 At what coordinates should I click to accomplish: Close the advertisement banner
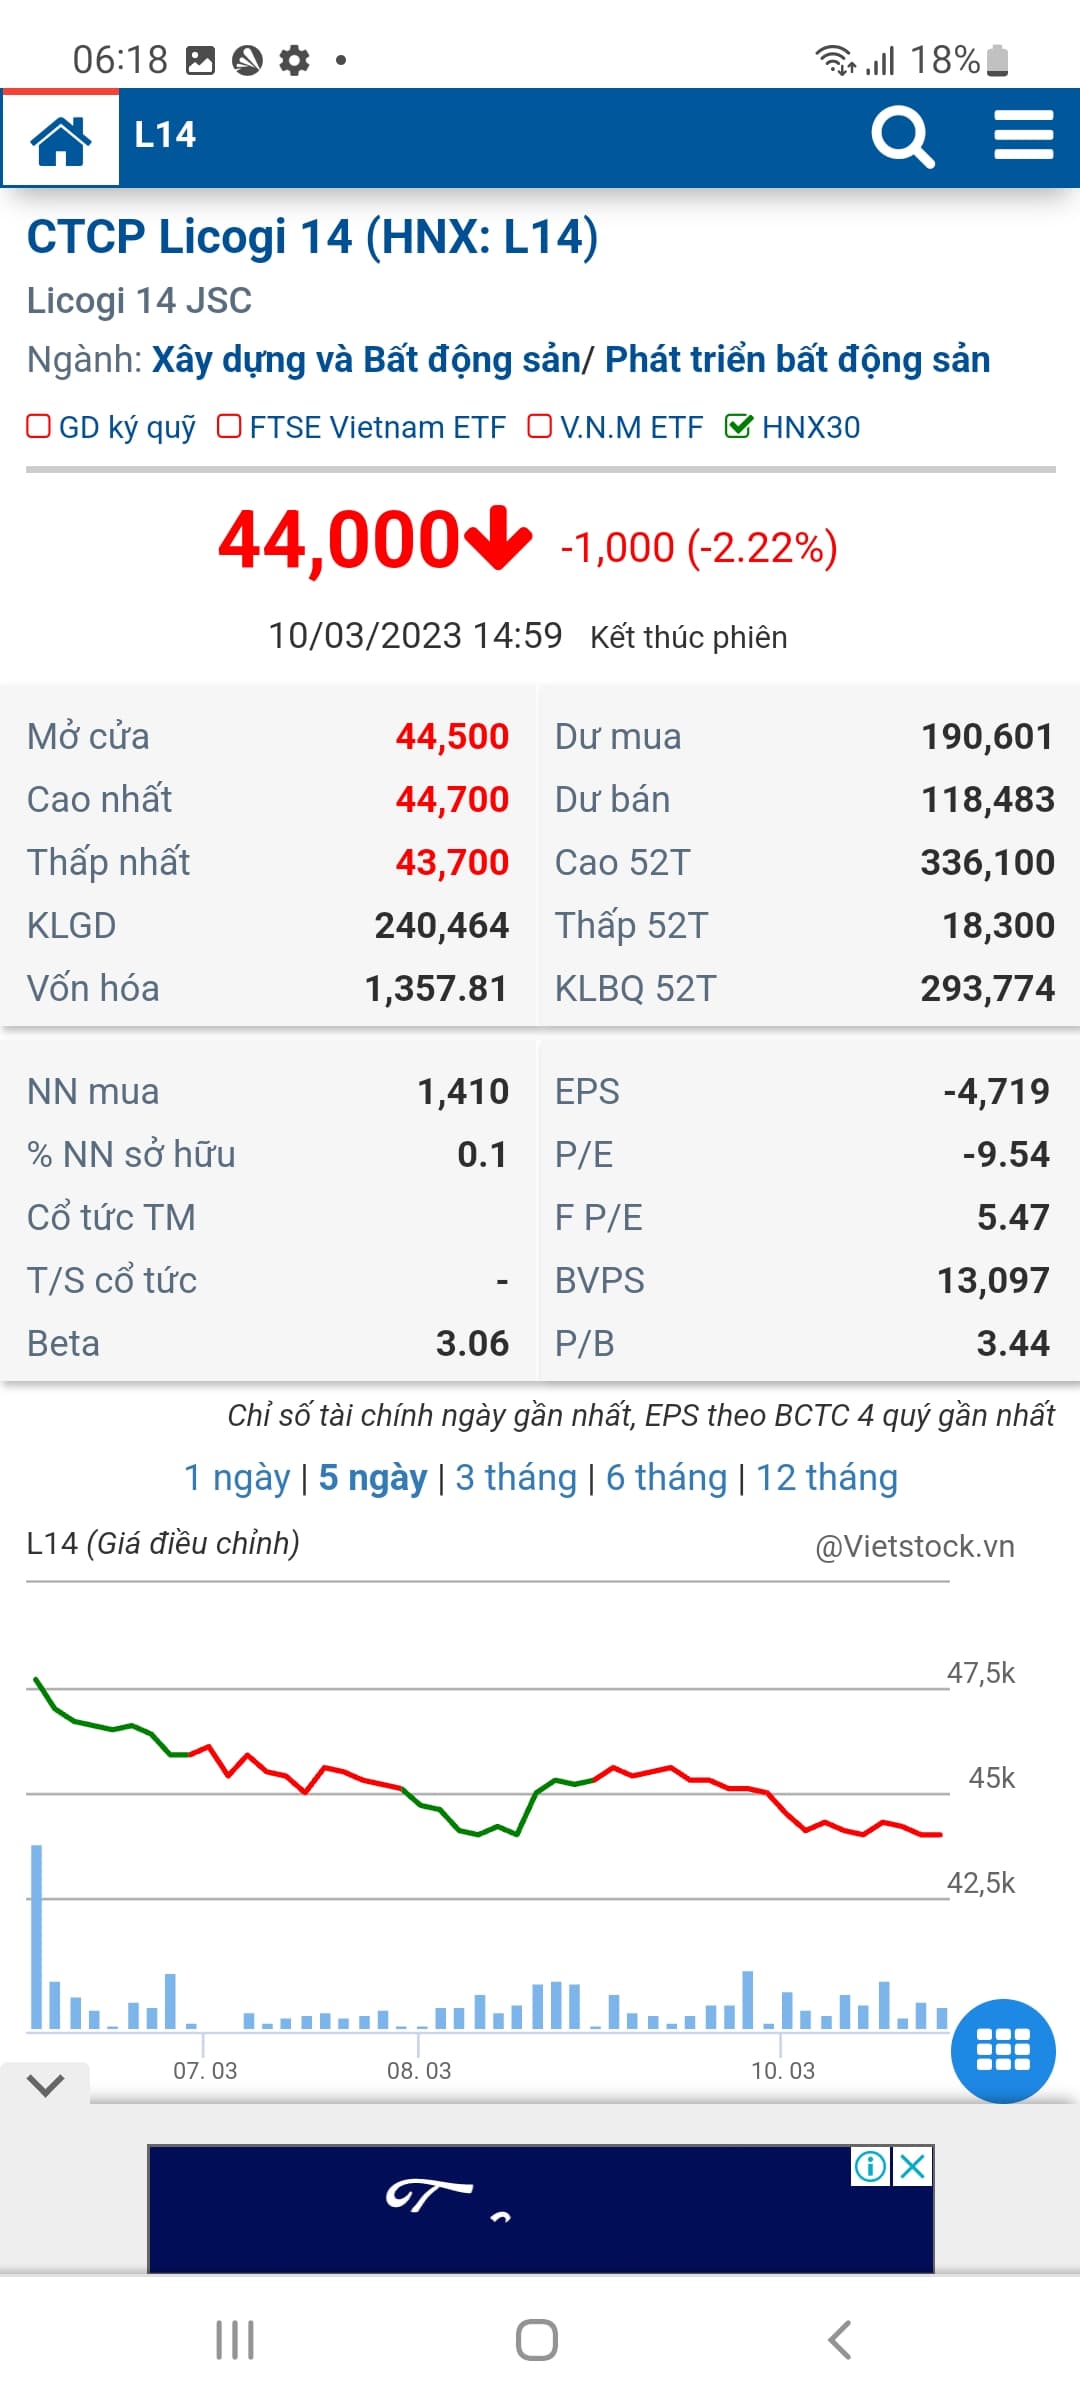(x=913, y=2167)
